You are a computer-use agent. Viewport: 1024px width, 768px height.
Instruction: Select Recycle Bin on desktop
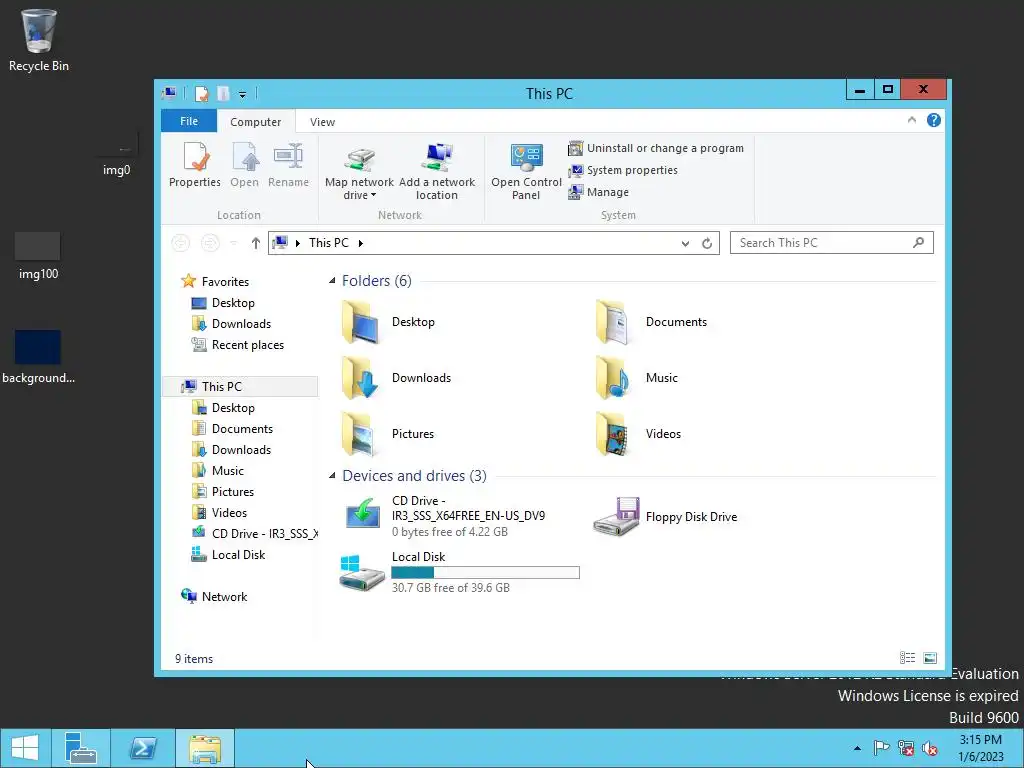click(39, 40)
